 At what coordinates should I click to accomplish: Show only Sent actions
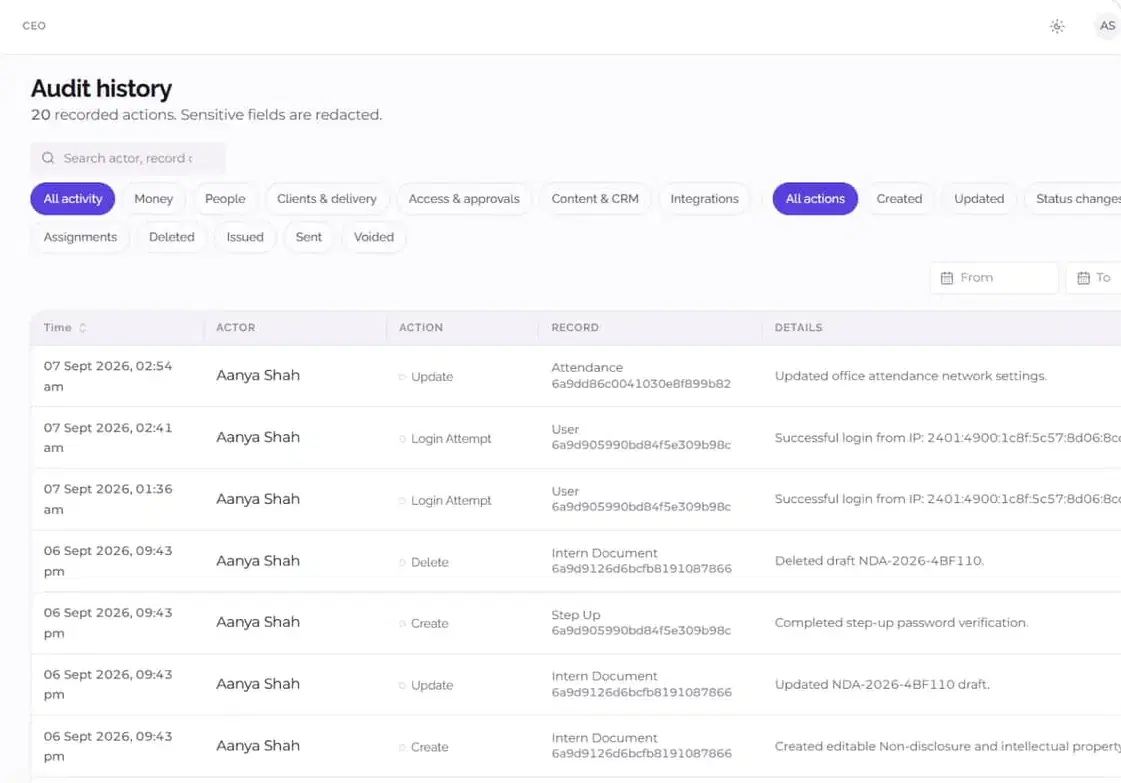pyautogui.click(x=309, y=237)
